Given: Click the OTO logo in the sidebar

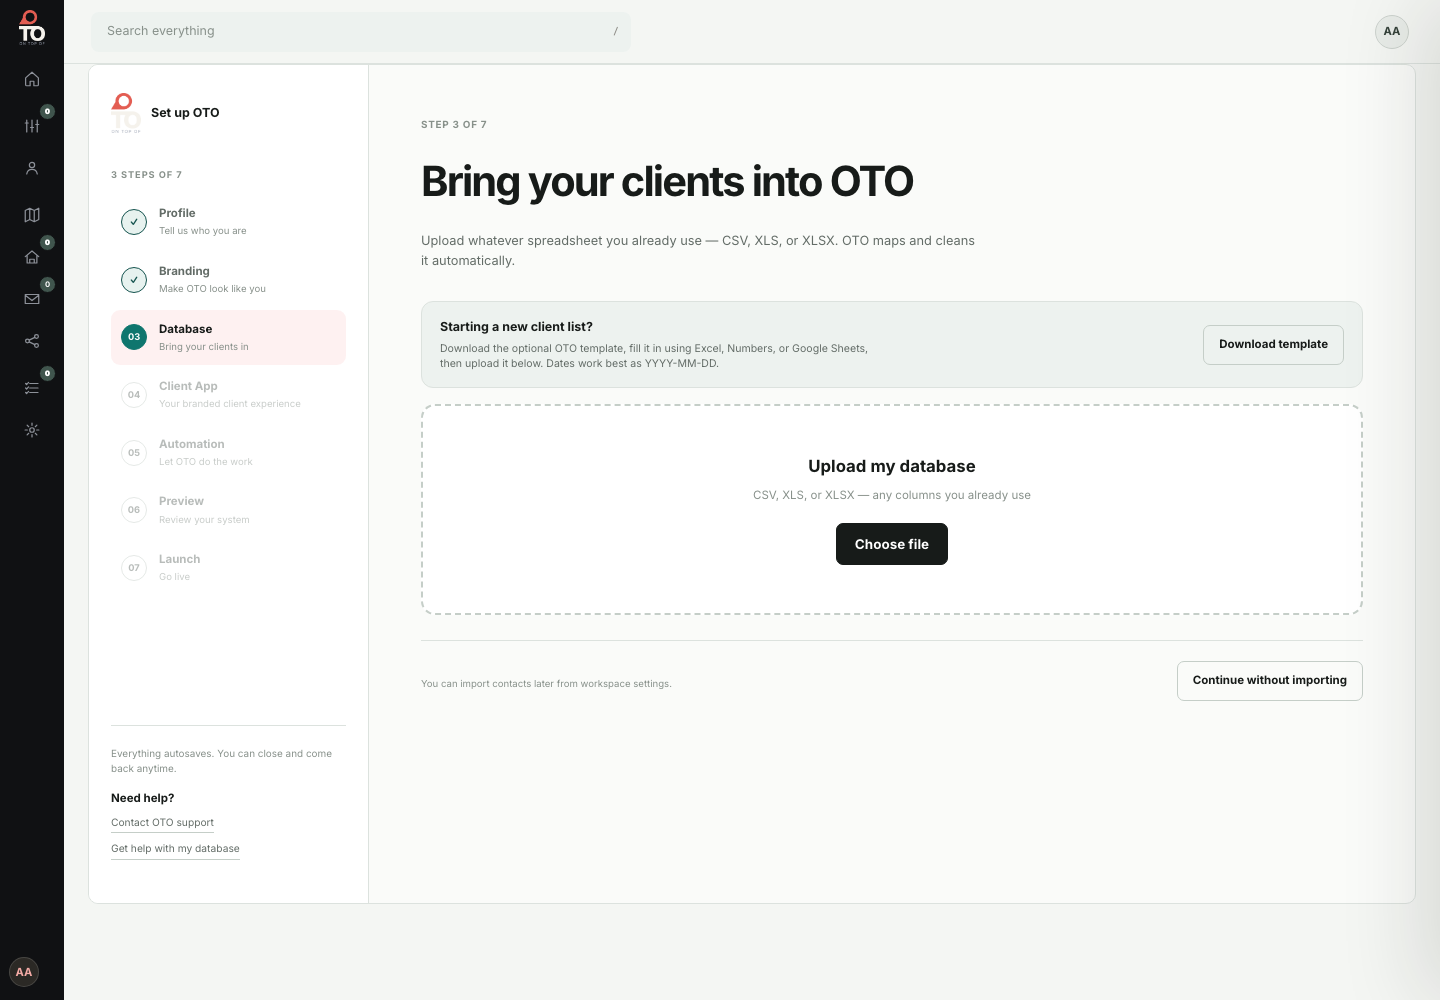Looking at the screenshot, I should click(32, 28).
